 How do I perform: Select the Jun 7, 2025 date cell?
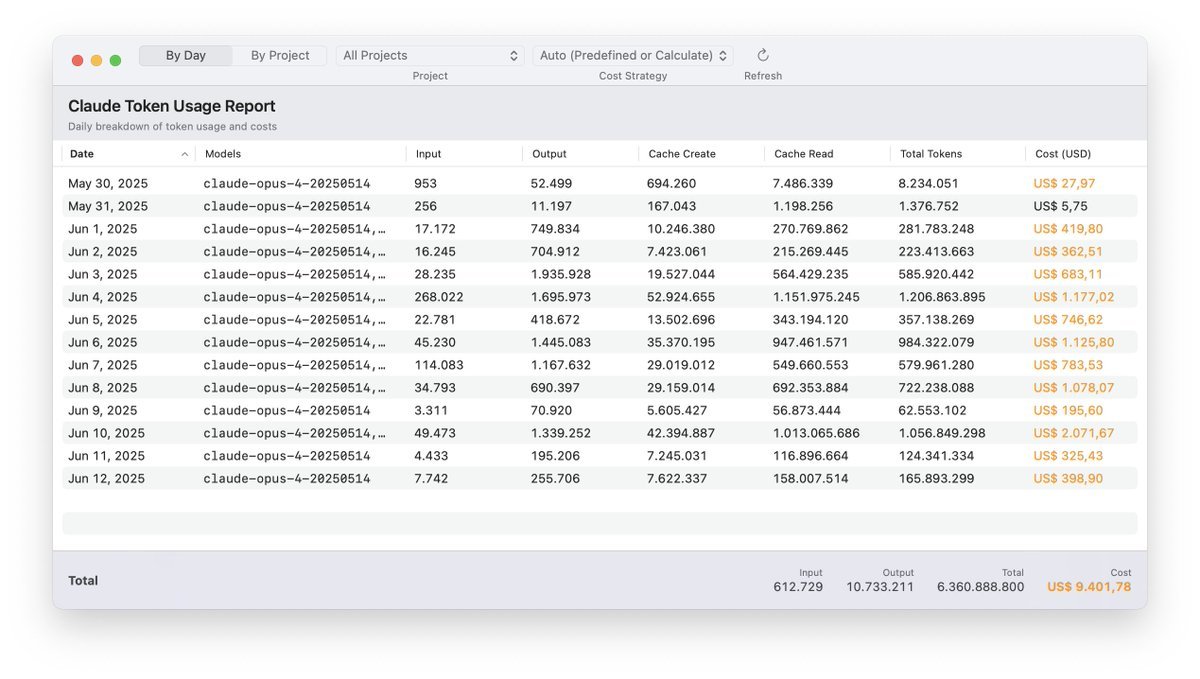click(x=103, y=365)
